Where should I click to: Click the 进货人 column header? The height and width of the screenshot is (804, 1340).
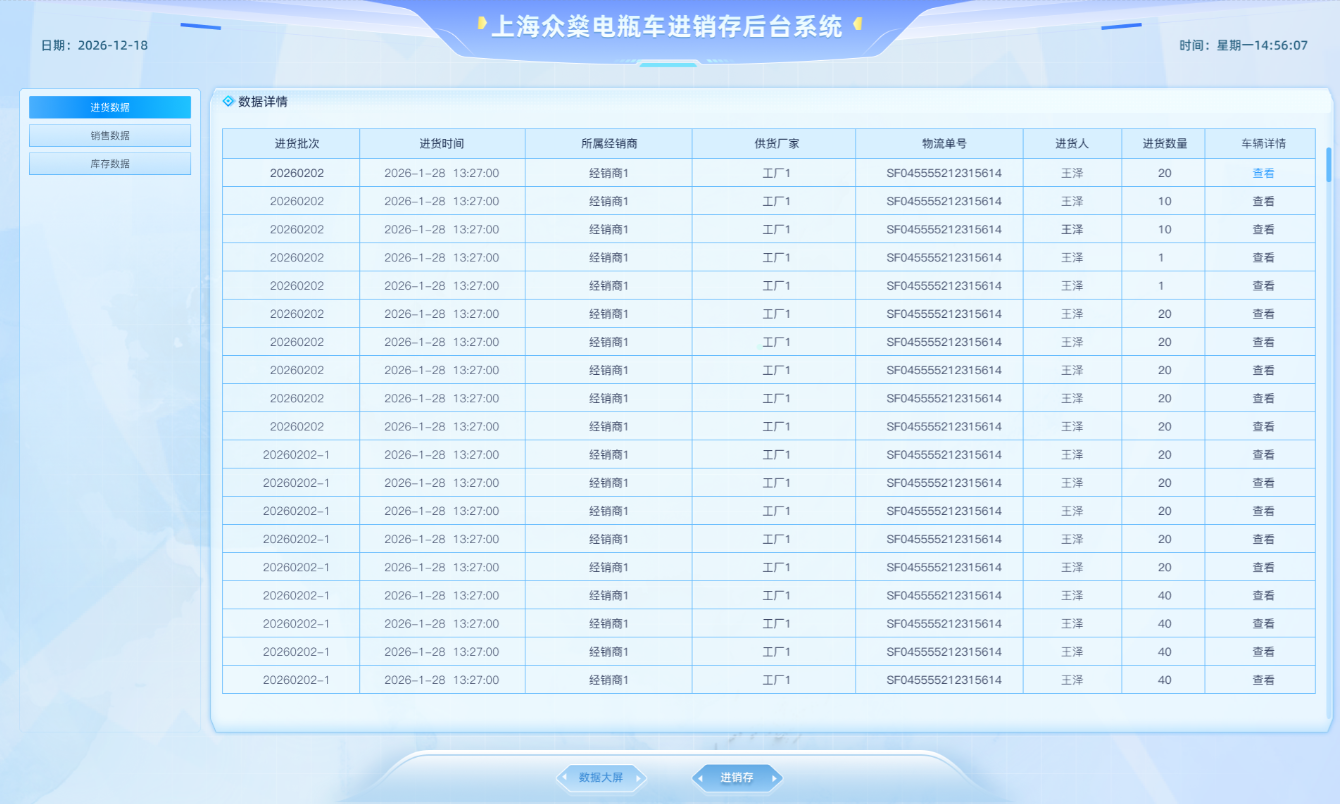point(1072,144)
